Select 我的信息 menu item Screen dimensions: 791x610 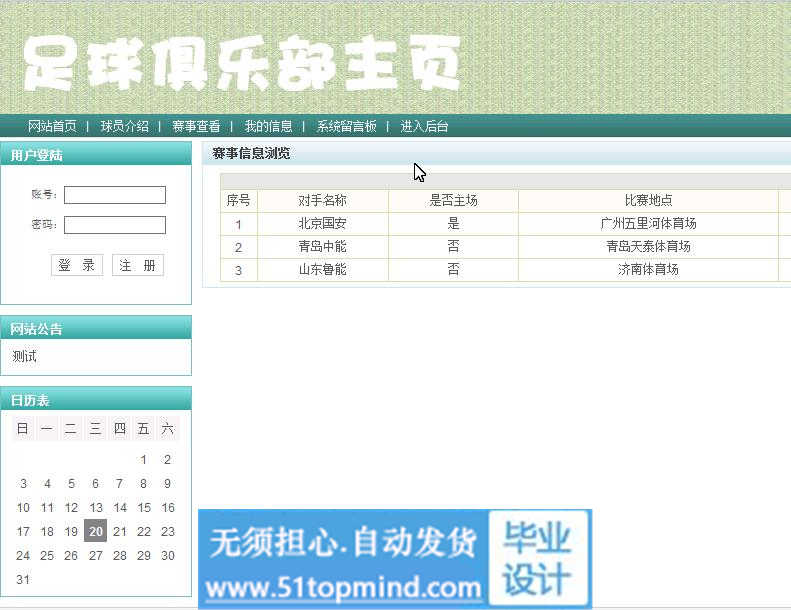268,126
